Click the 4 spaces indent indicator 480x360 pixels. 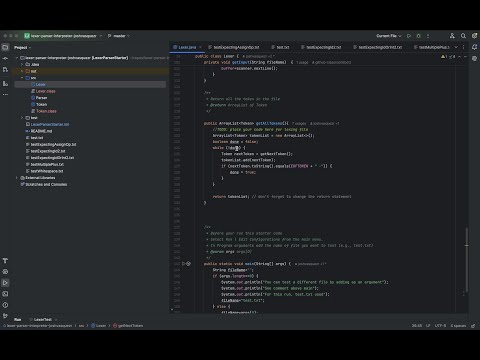point(458,326)
